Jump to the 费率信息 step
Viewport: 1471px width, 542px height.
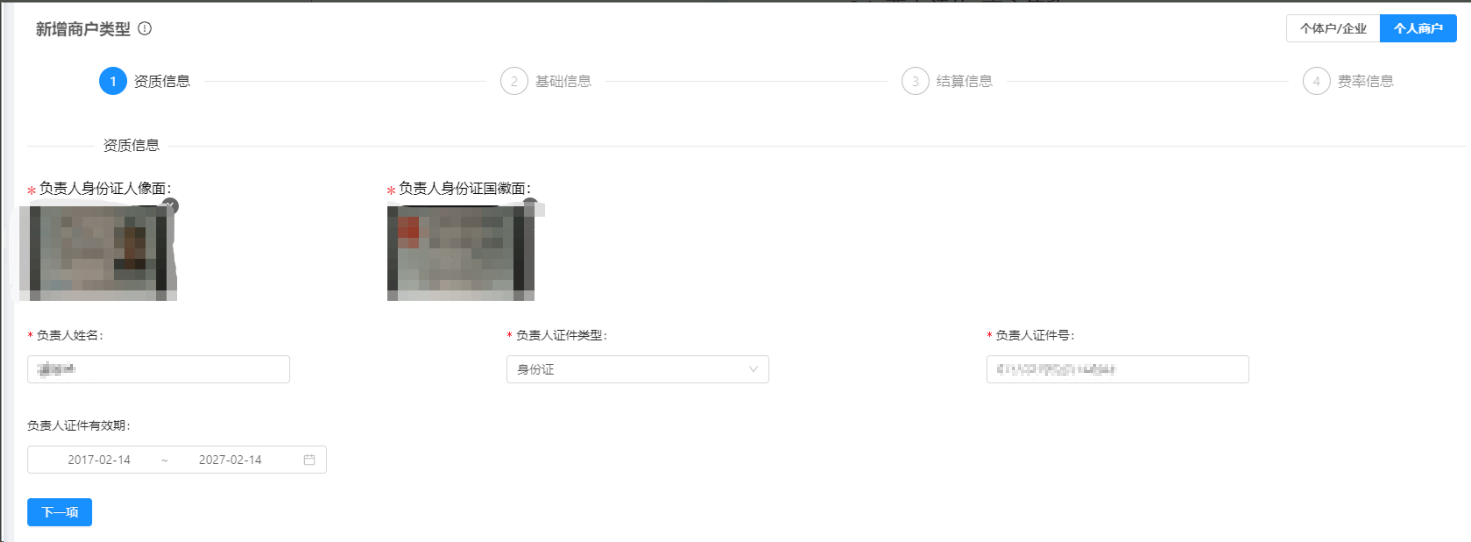tap(1365, 81)
